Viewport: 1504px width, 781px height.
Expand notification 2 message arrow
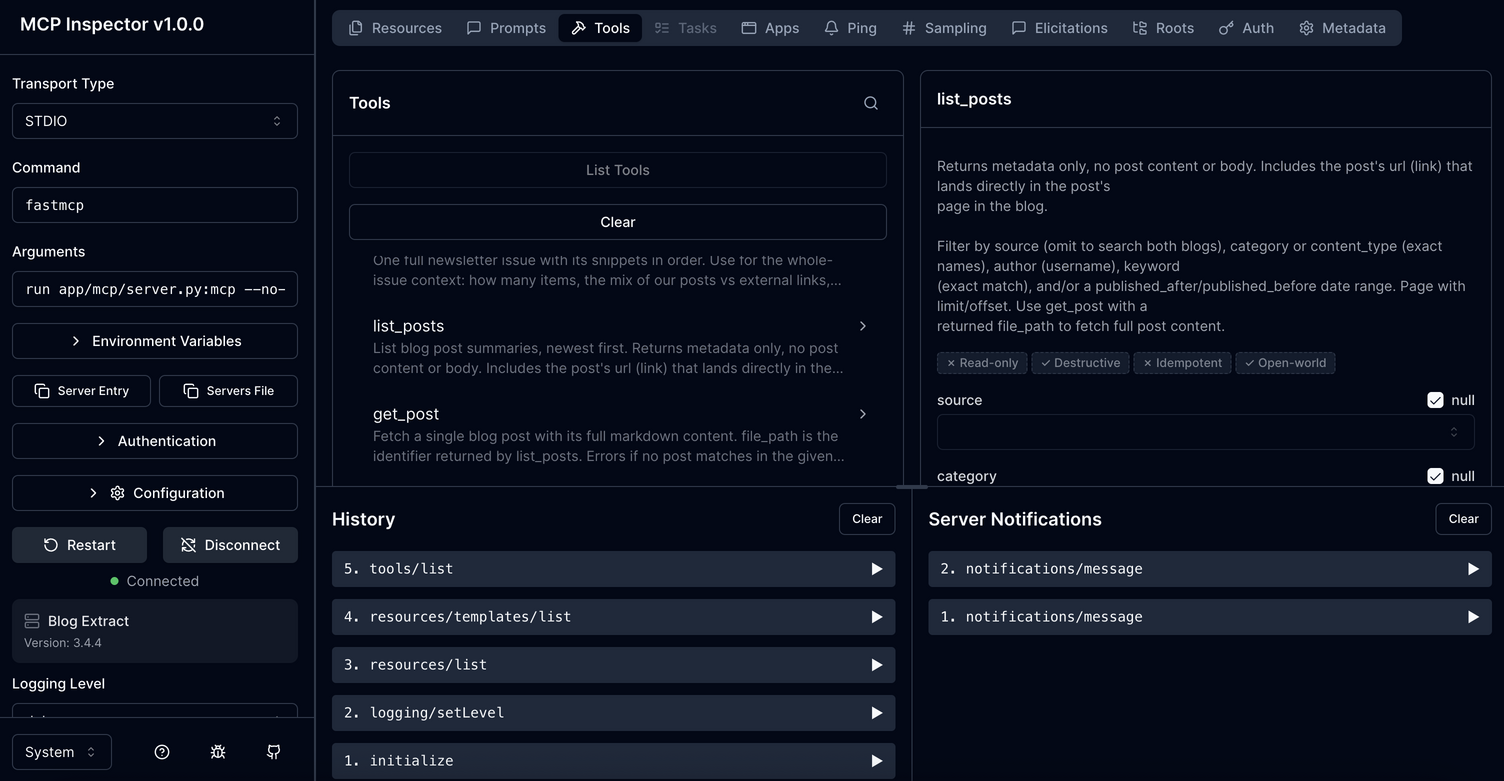pos(1472,569)
